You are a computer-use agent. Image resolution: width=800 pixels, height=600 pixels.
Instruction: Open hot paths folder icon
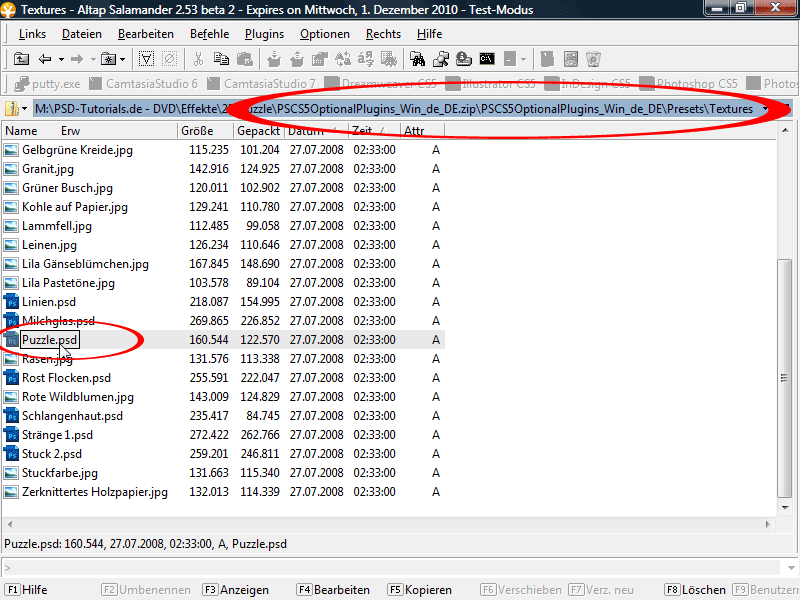point(109,59)
